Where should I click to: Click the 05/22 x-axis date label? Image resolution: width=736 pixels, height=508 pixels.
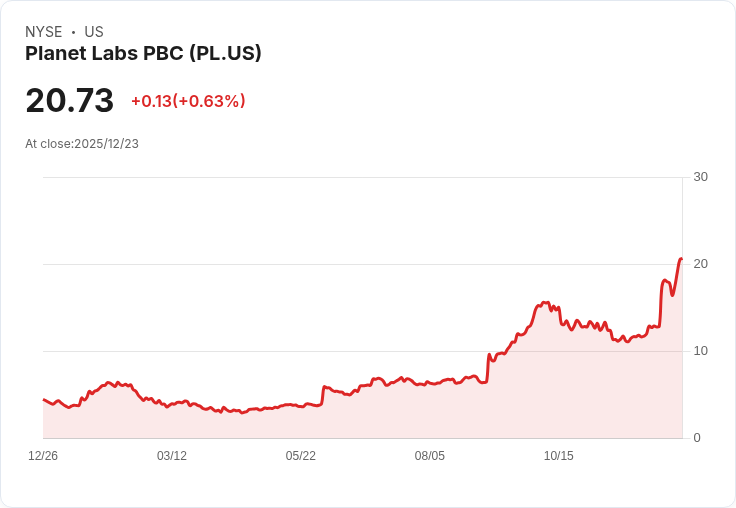tap(300, 456)
